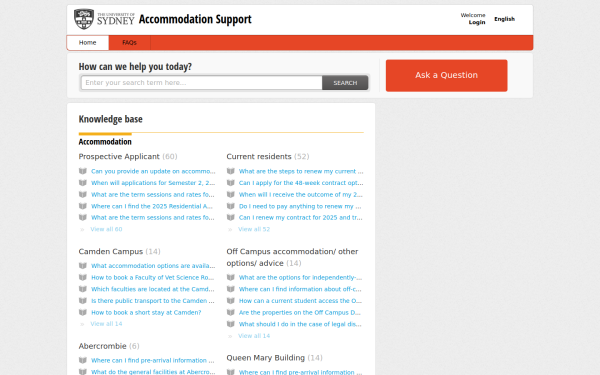The image size is (600, 375).
Task: Open 'What do the general facilities at Abercro...' article
Action: click(x=153, y=372)
